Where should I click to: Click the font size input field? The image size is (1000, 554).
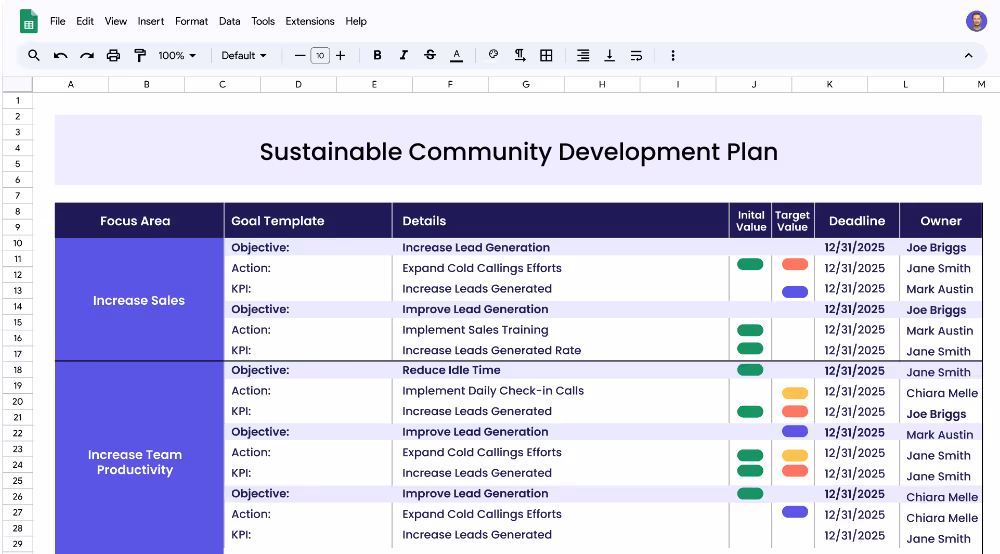coord(320,56)
